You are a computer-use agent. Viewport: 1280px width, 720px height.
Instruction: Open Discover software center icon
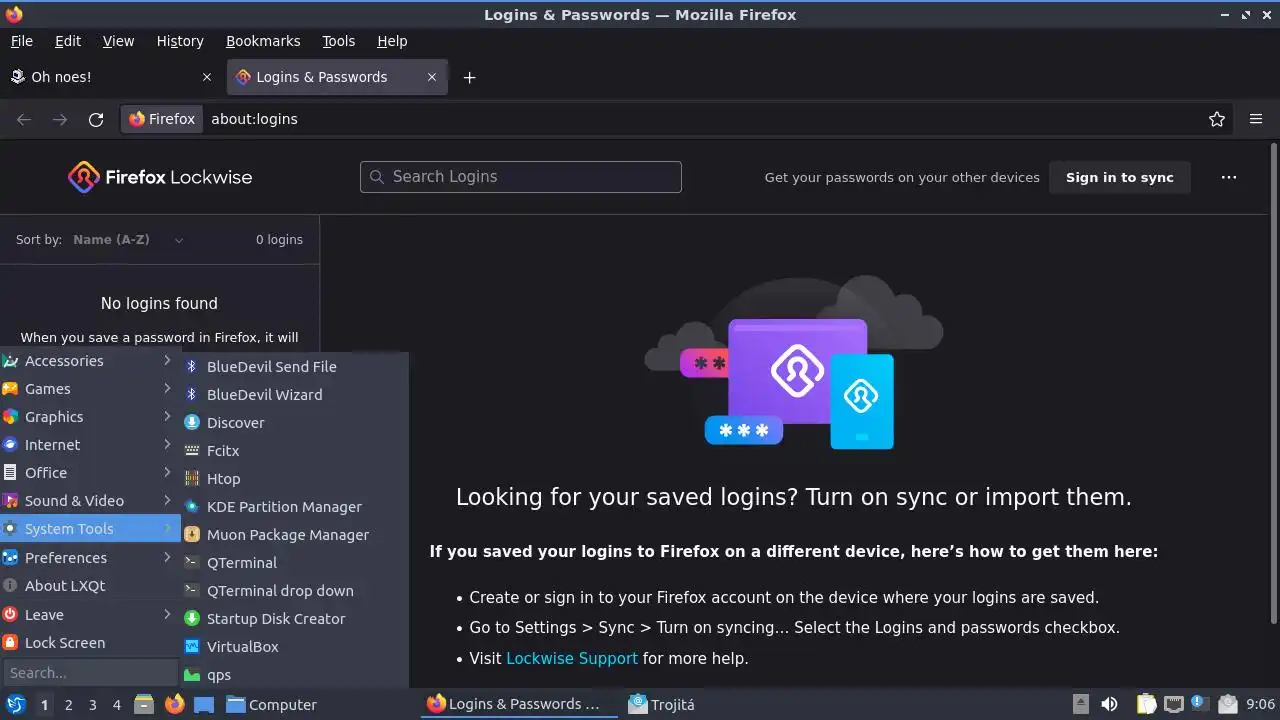point(192,423)
